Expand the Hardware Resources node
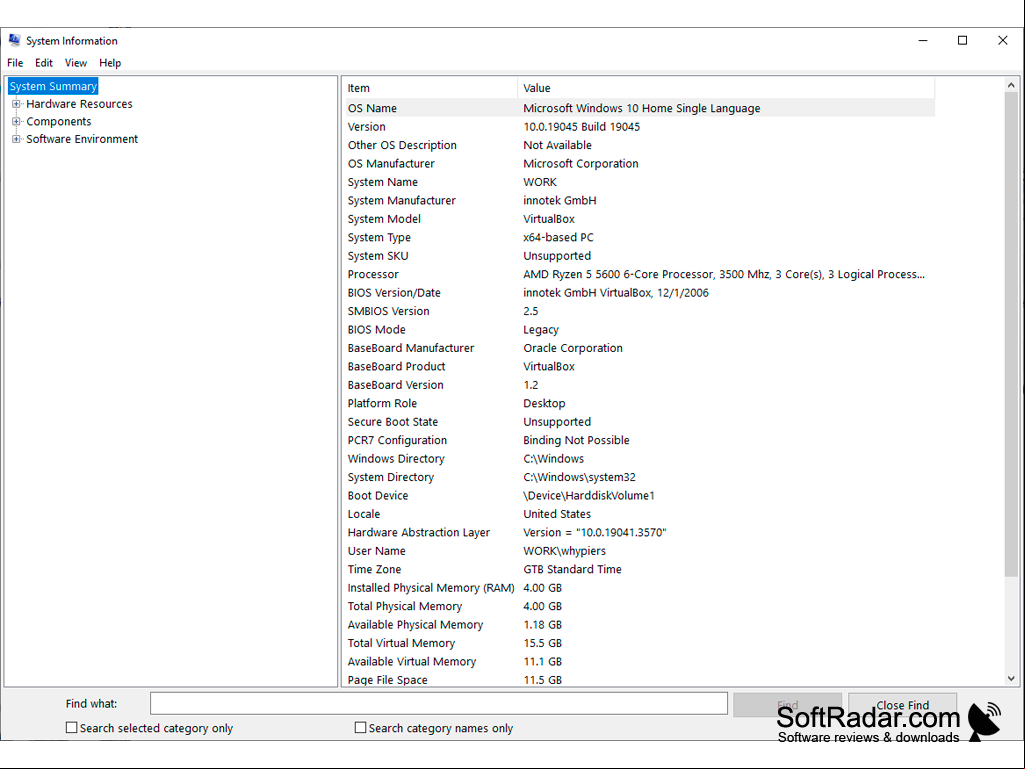The image size is (1025, 769). 16,104
